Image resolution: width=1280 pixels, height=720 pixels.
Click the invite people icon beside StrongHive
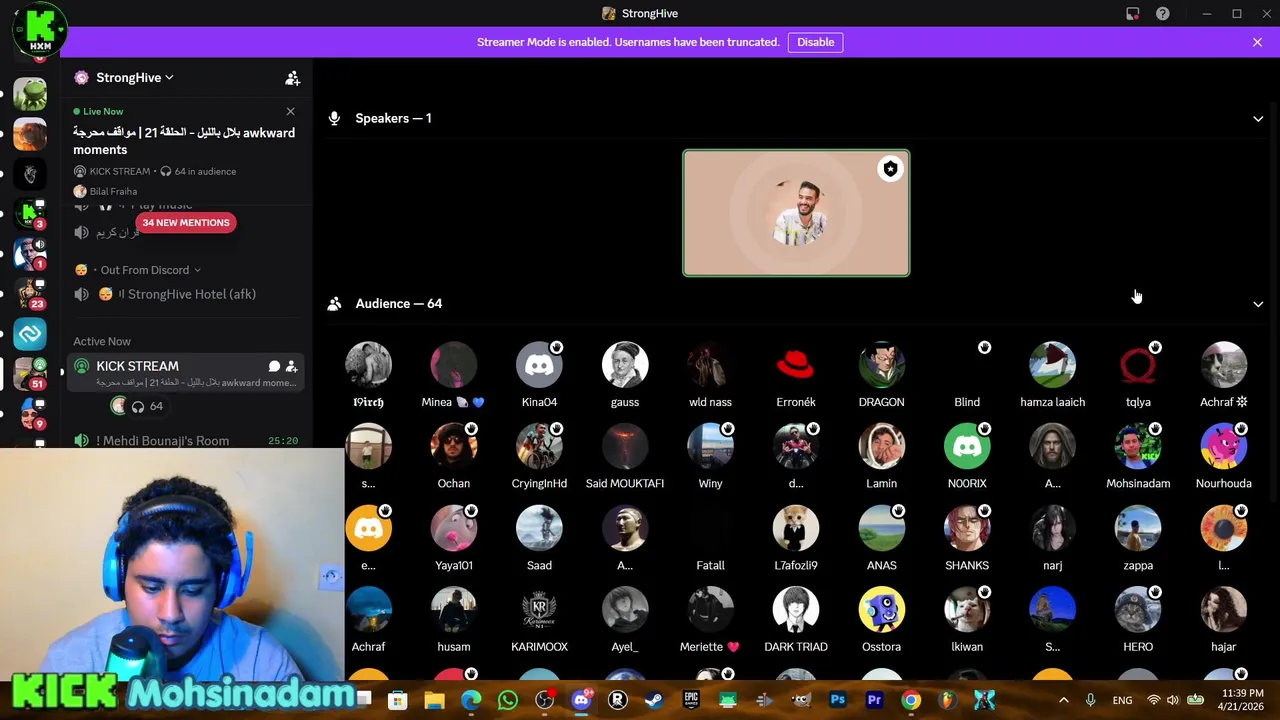292,78
